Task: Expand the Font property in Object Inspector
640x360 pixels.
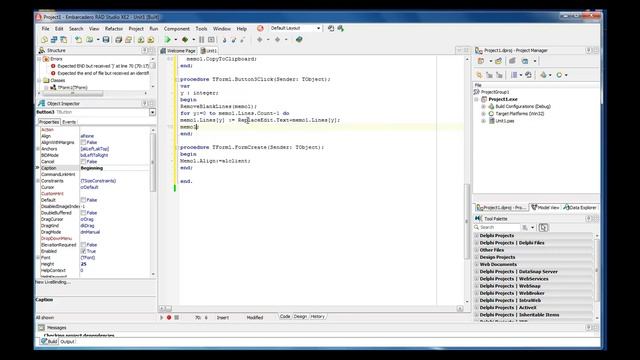Action: (x=38, y=258)
